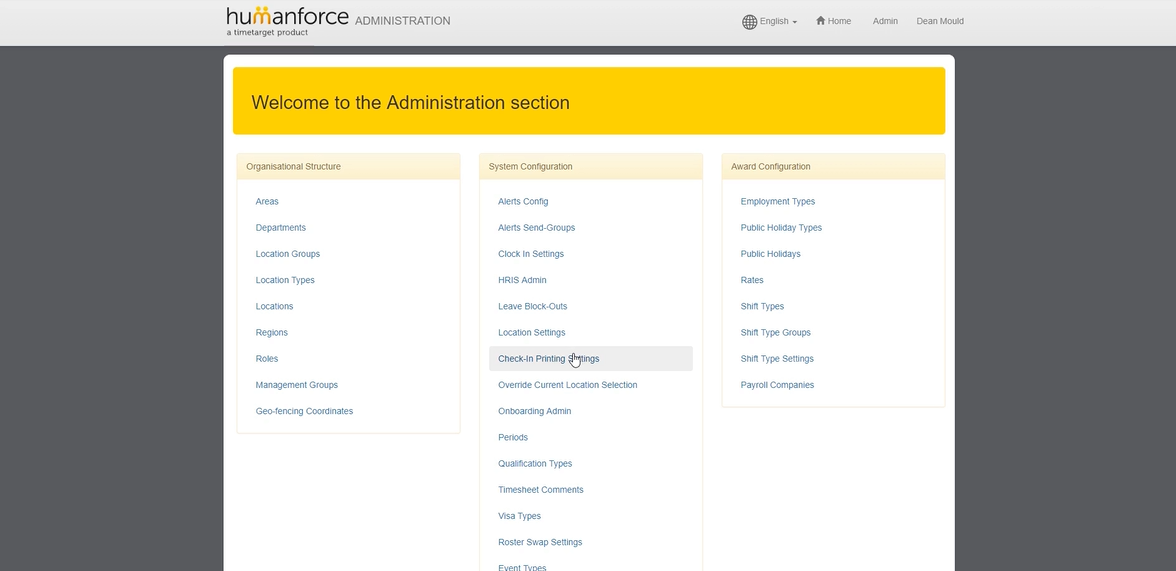Select Rates
This screenshot has height=571, width=1176.
coord(752,280)
